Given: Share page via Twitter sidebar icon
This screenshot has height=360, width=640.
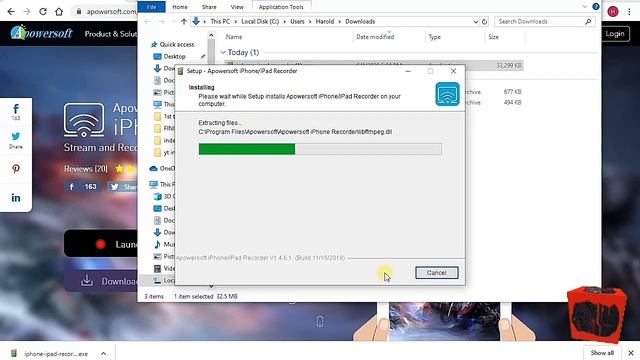Looking at the screenshot, I should (16, 140).
